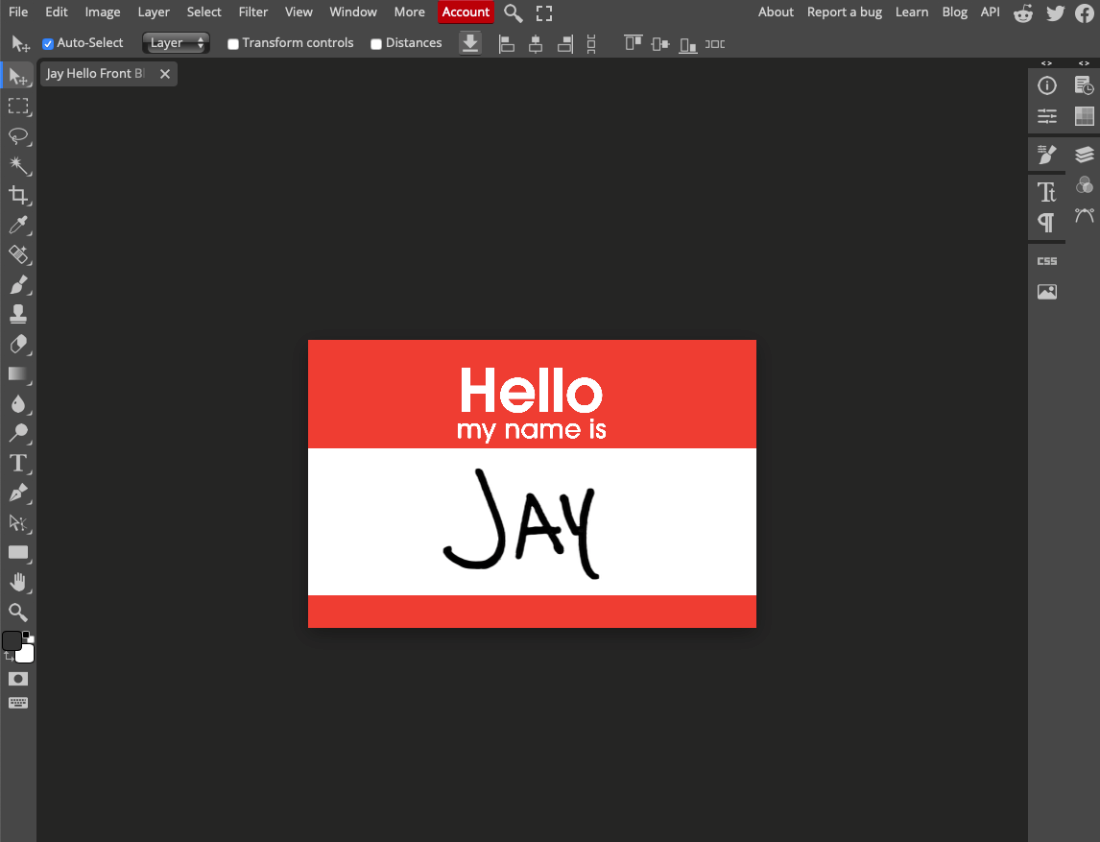
Task: Select the Move tool
Action: tap(18, 76)
